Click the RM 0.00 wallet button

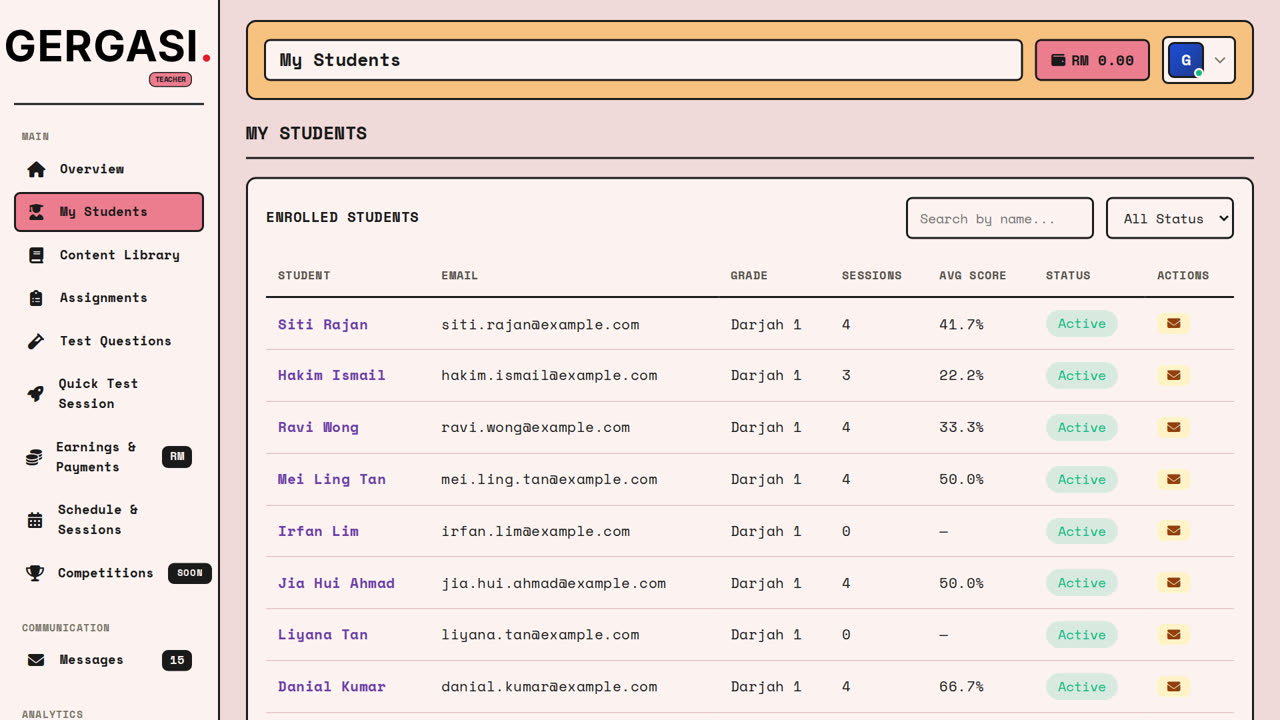click(x=1092, y=60)
